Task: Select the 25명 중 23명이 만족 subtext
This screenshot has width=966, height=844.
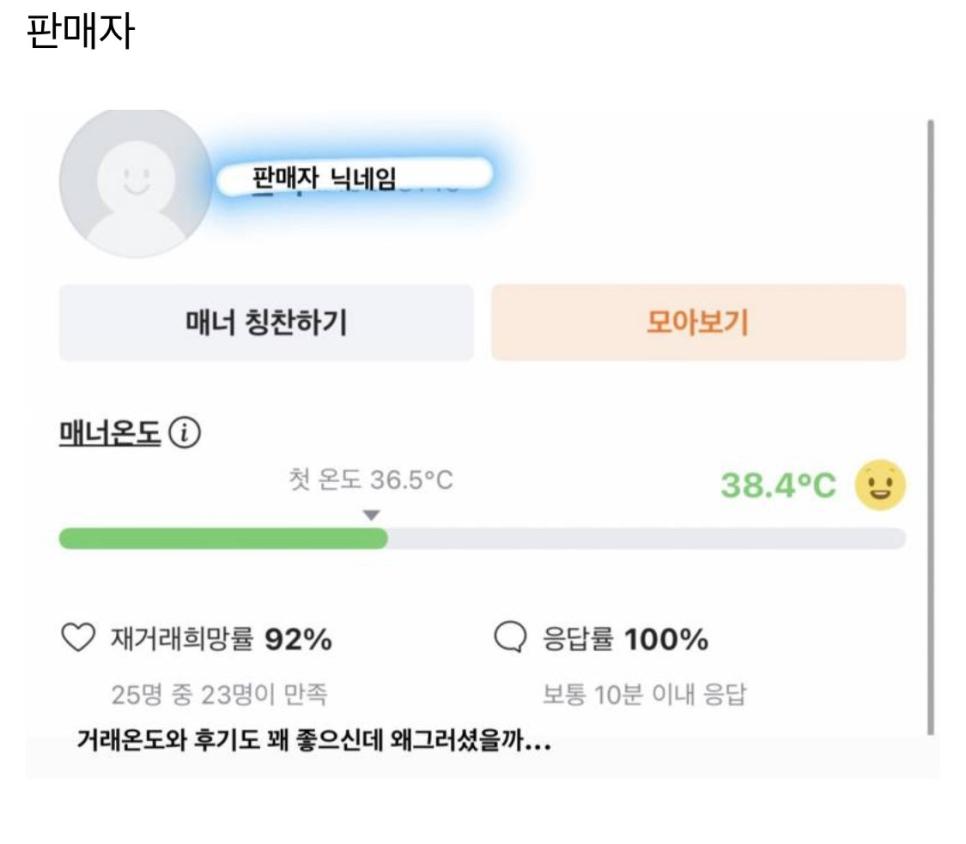Action: 219,693
